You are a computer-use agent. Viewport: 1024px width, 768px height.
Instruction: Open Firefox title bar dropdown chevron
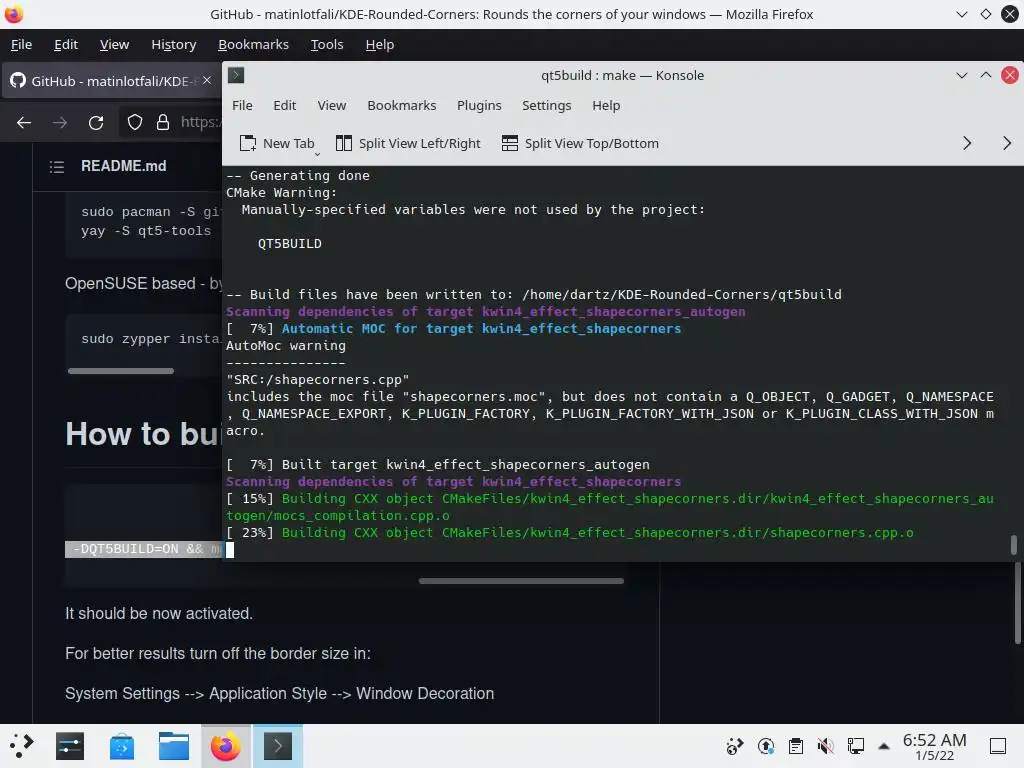[x=961, y=14]
